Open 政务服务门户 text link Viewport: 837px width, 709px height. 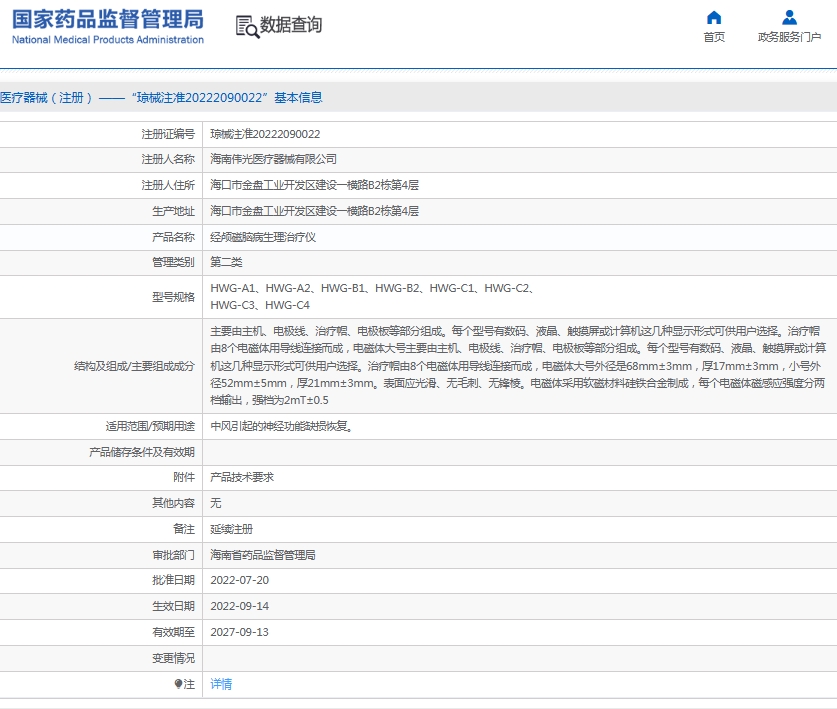[x=789, y=37]
